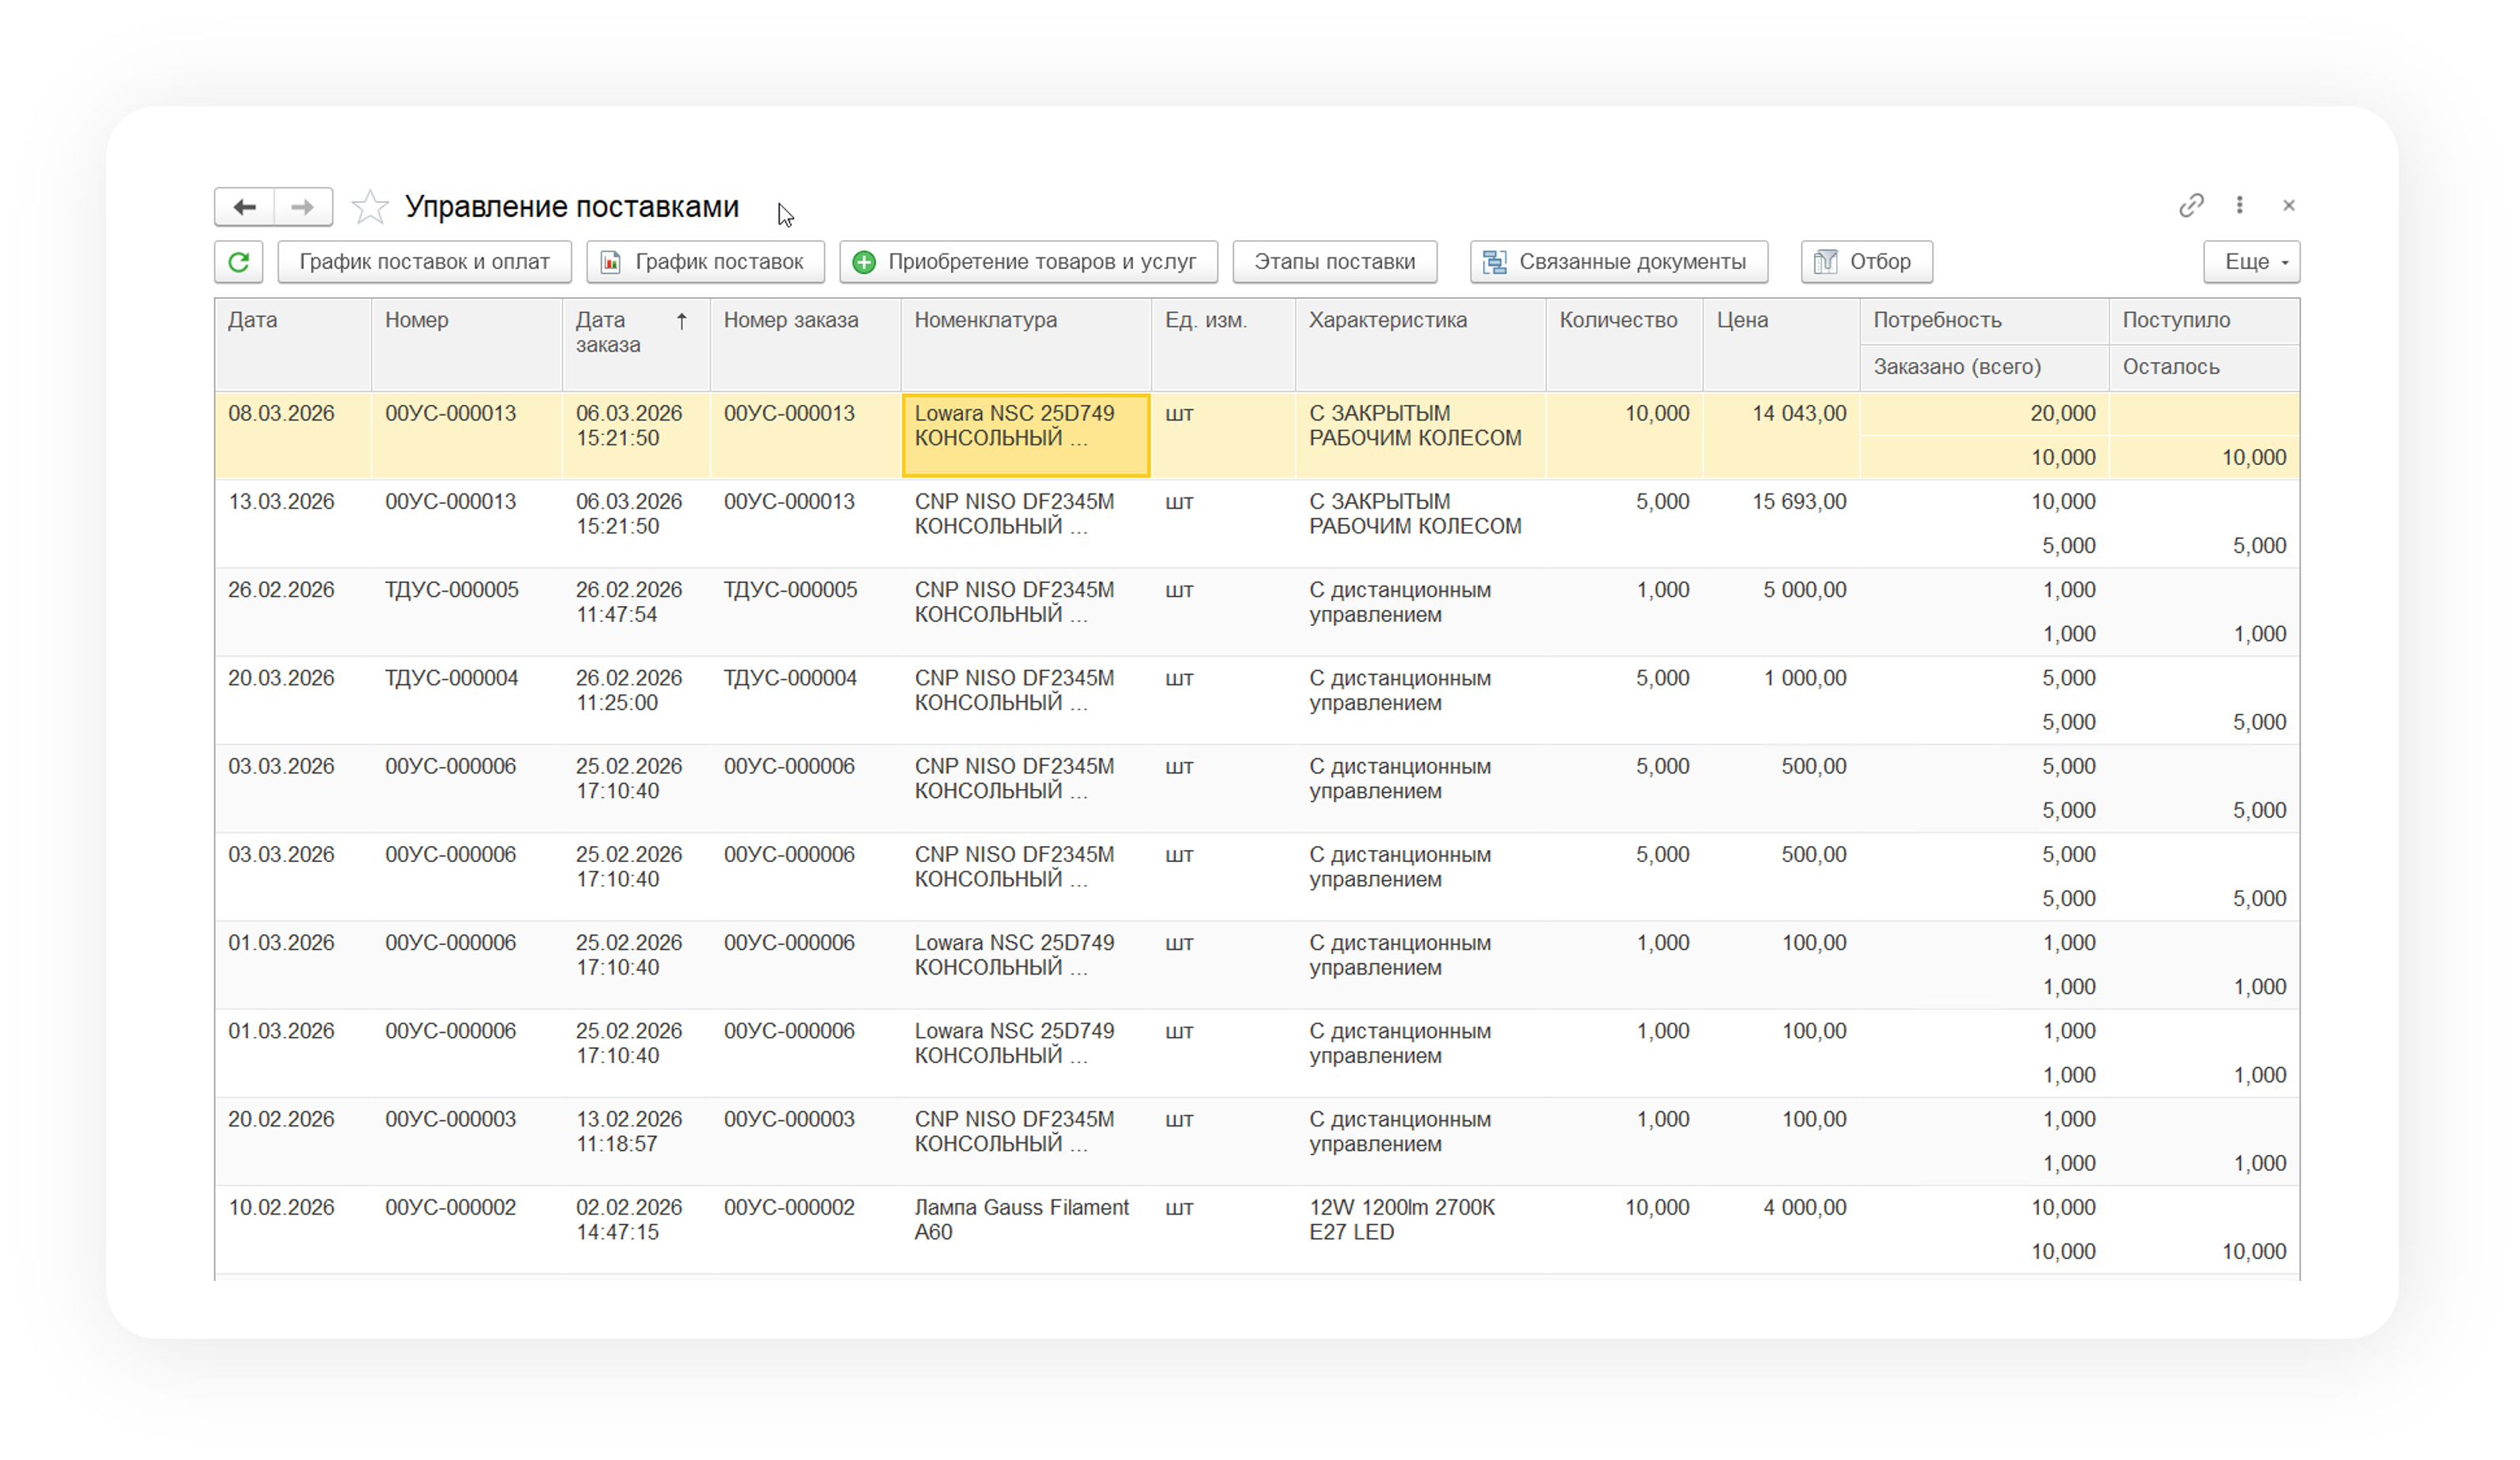Open the three-dot options menu icon
The height and width of the screenshot is (1460, 2520).
tap(2239, 205)
